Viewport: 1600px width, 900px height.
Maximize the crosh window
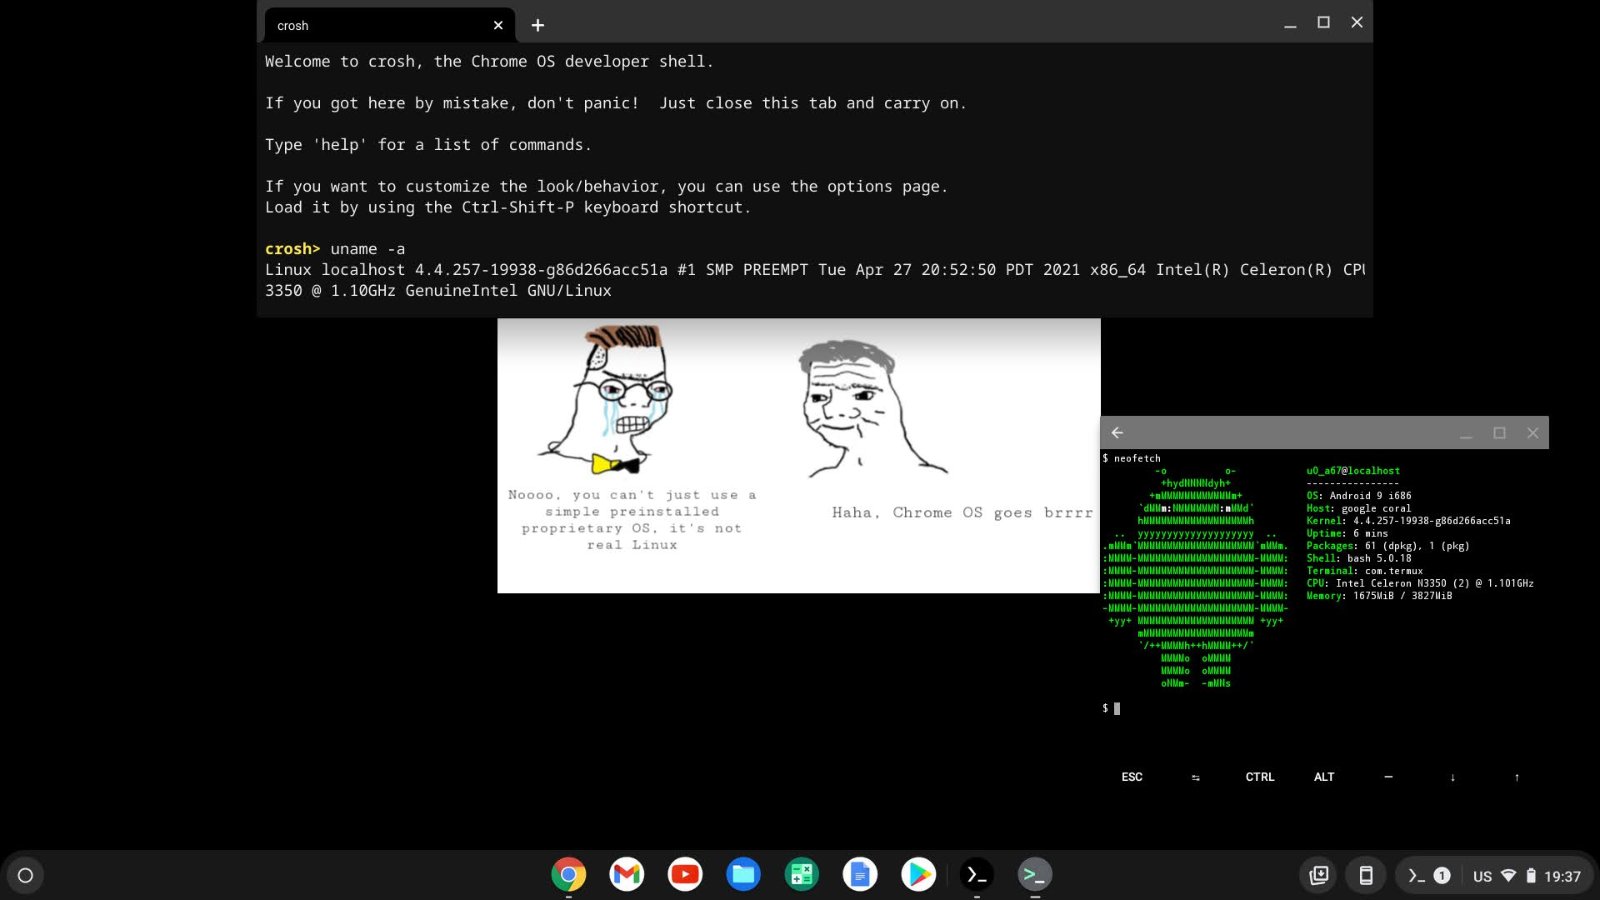tap(1323, 22)
